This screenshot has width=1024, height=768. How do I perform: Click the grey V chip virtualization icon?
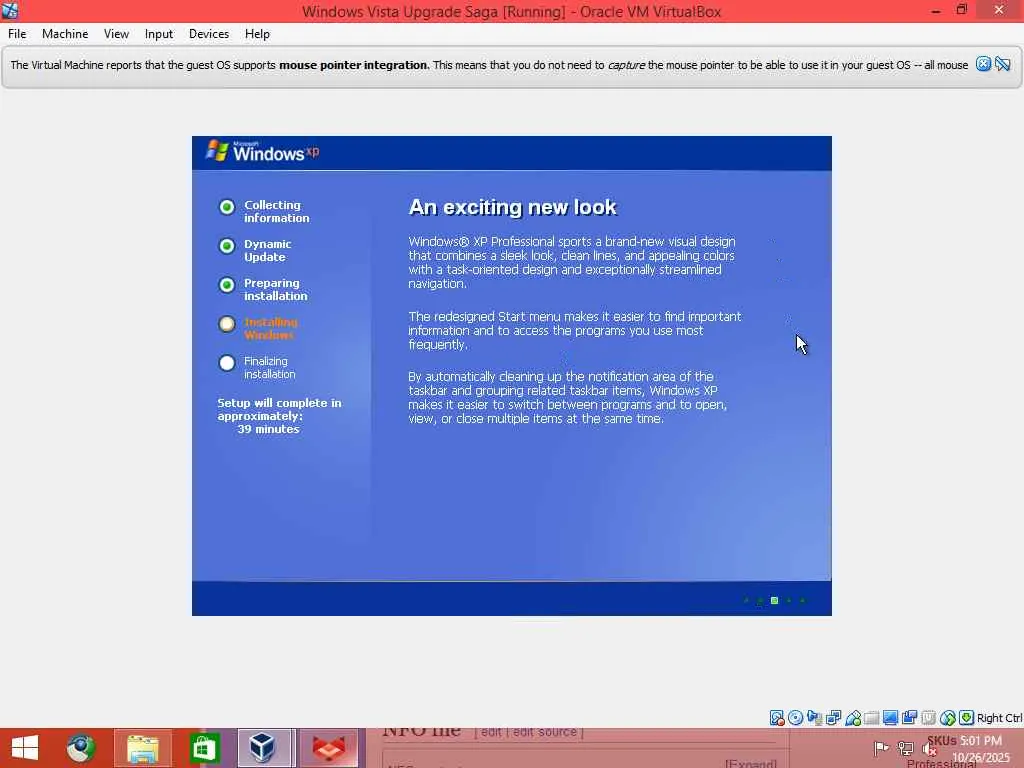[928, 718]
